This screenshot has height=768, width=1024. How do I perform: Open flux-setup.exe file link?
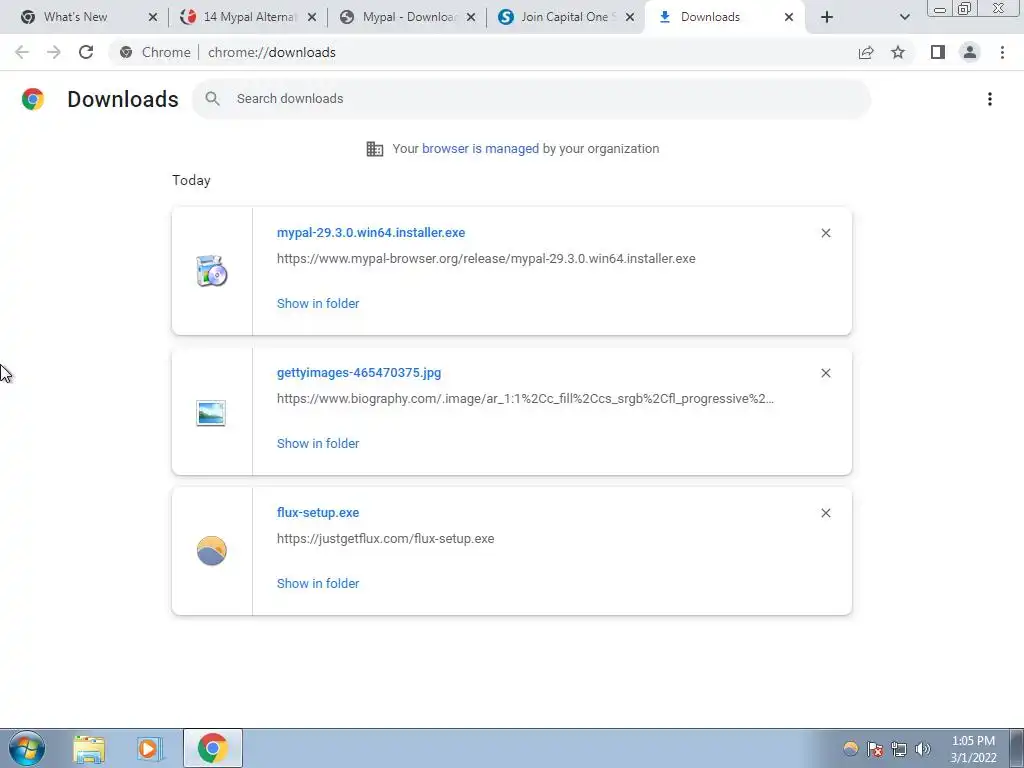318,513
